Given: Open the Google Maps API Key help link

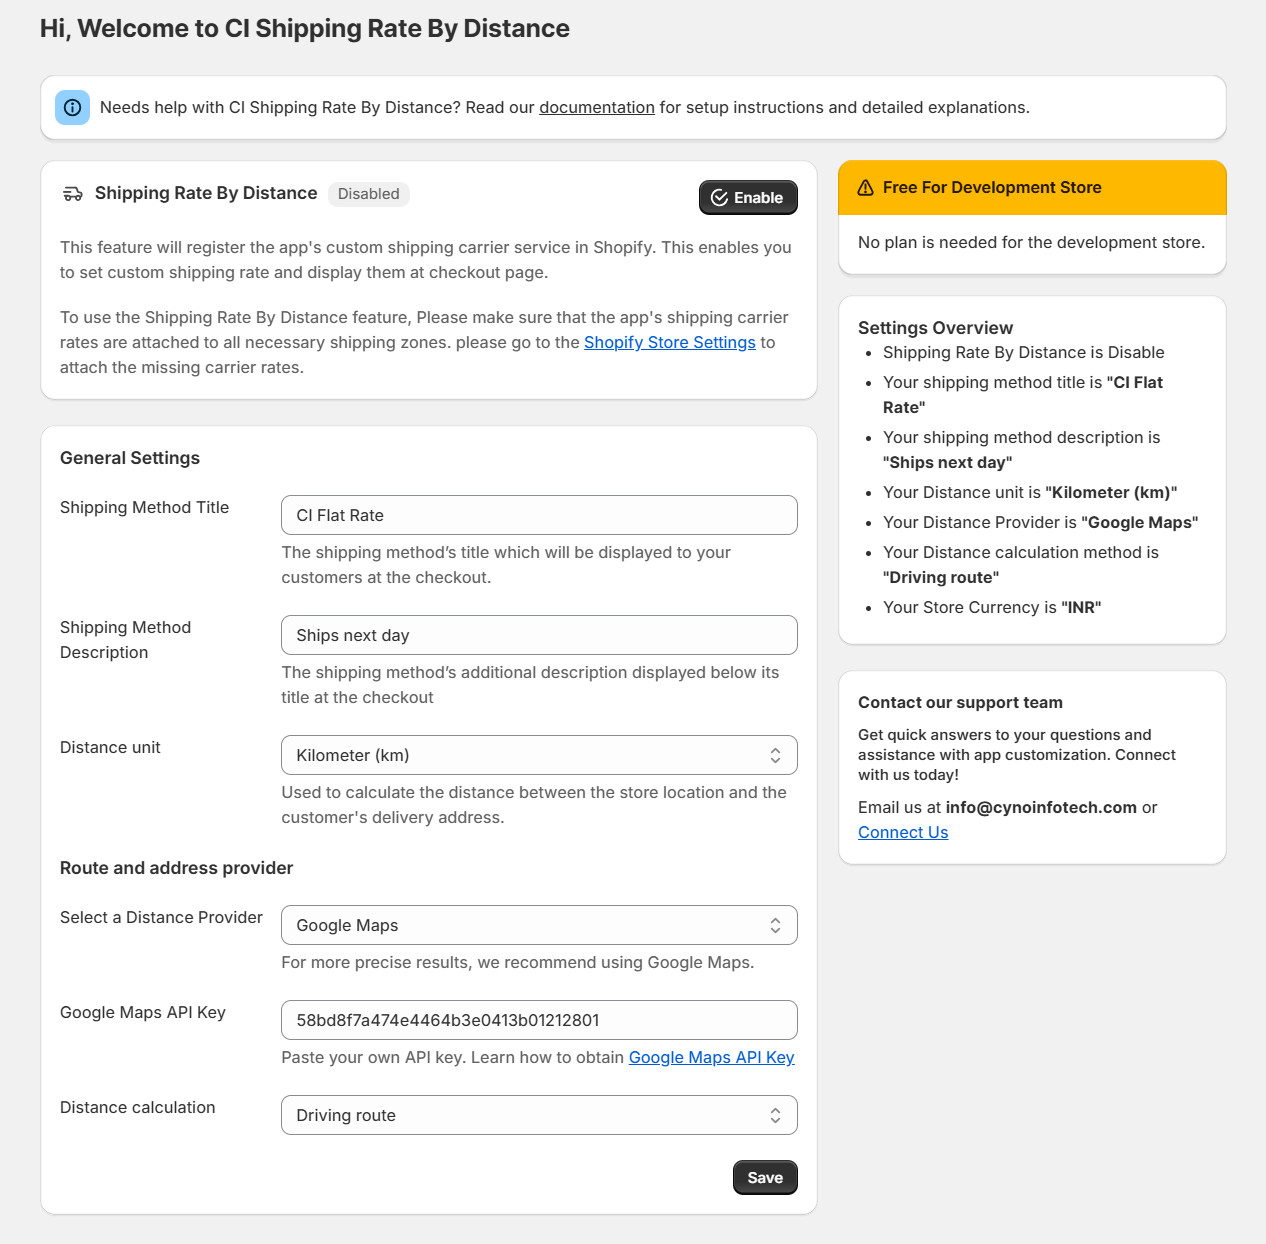Looking at the screenshot, I should [712, 1057].
